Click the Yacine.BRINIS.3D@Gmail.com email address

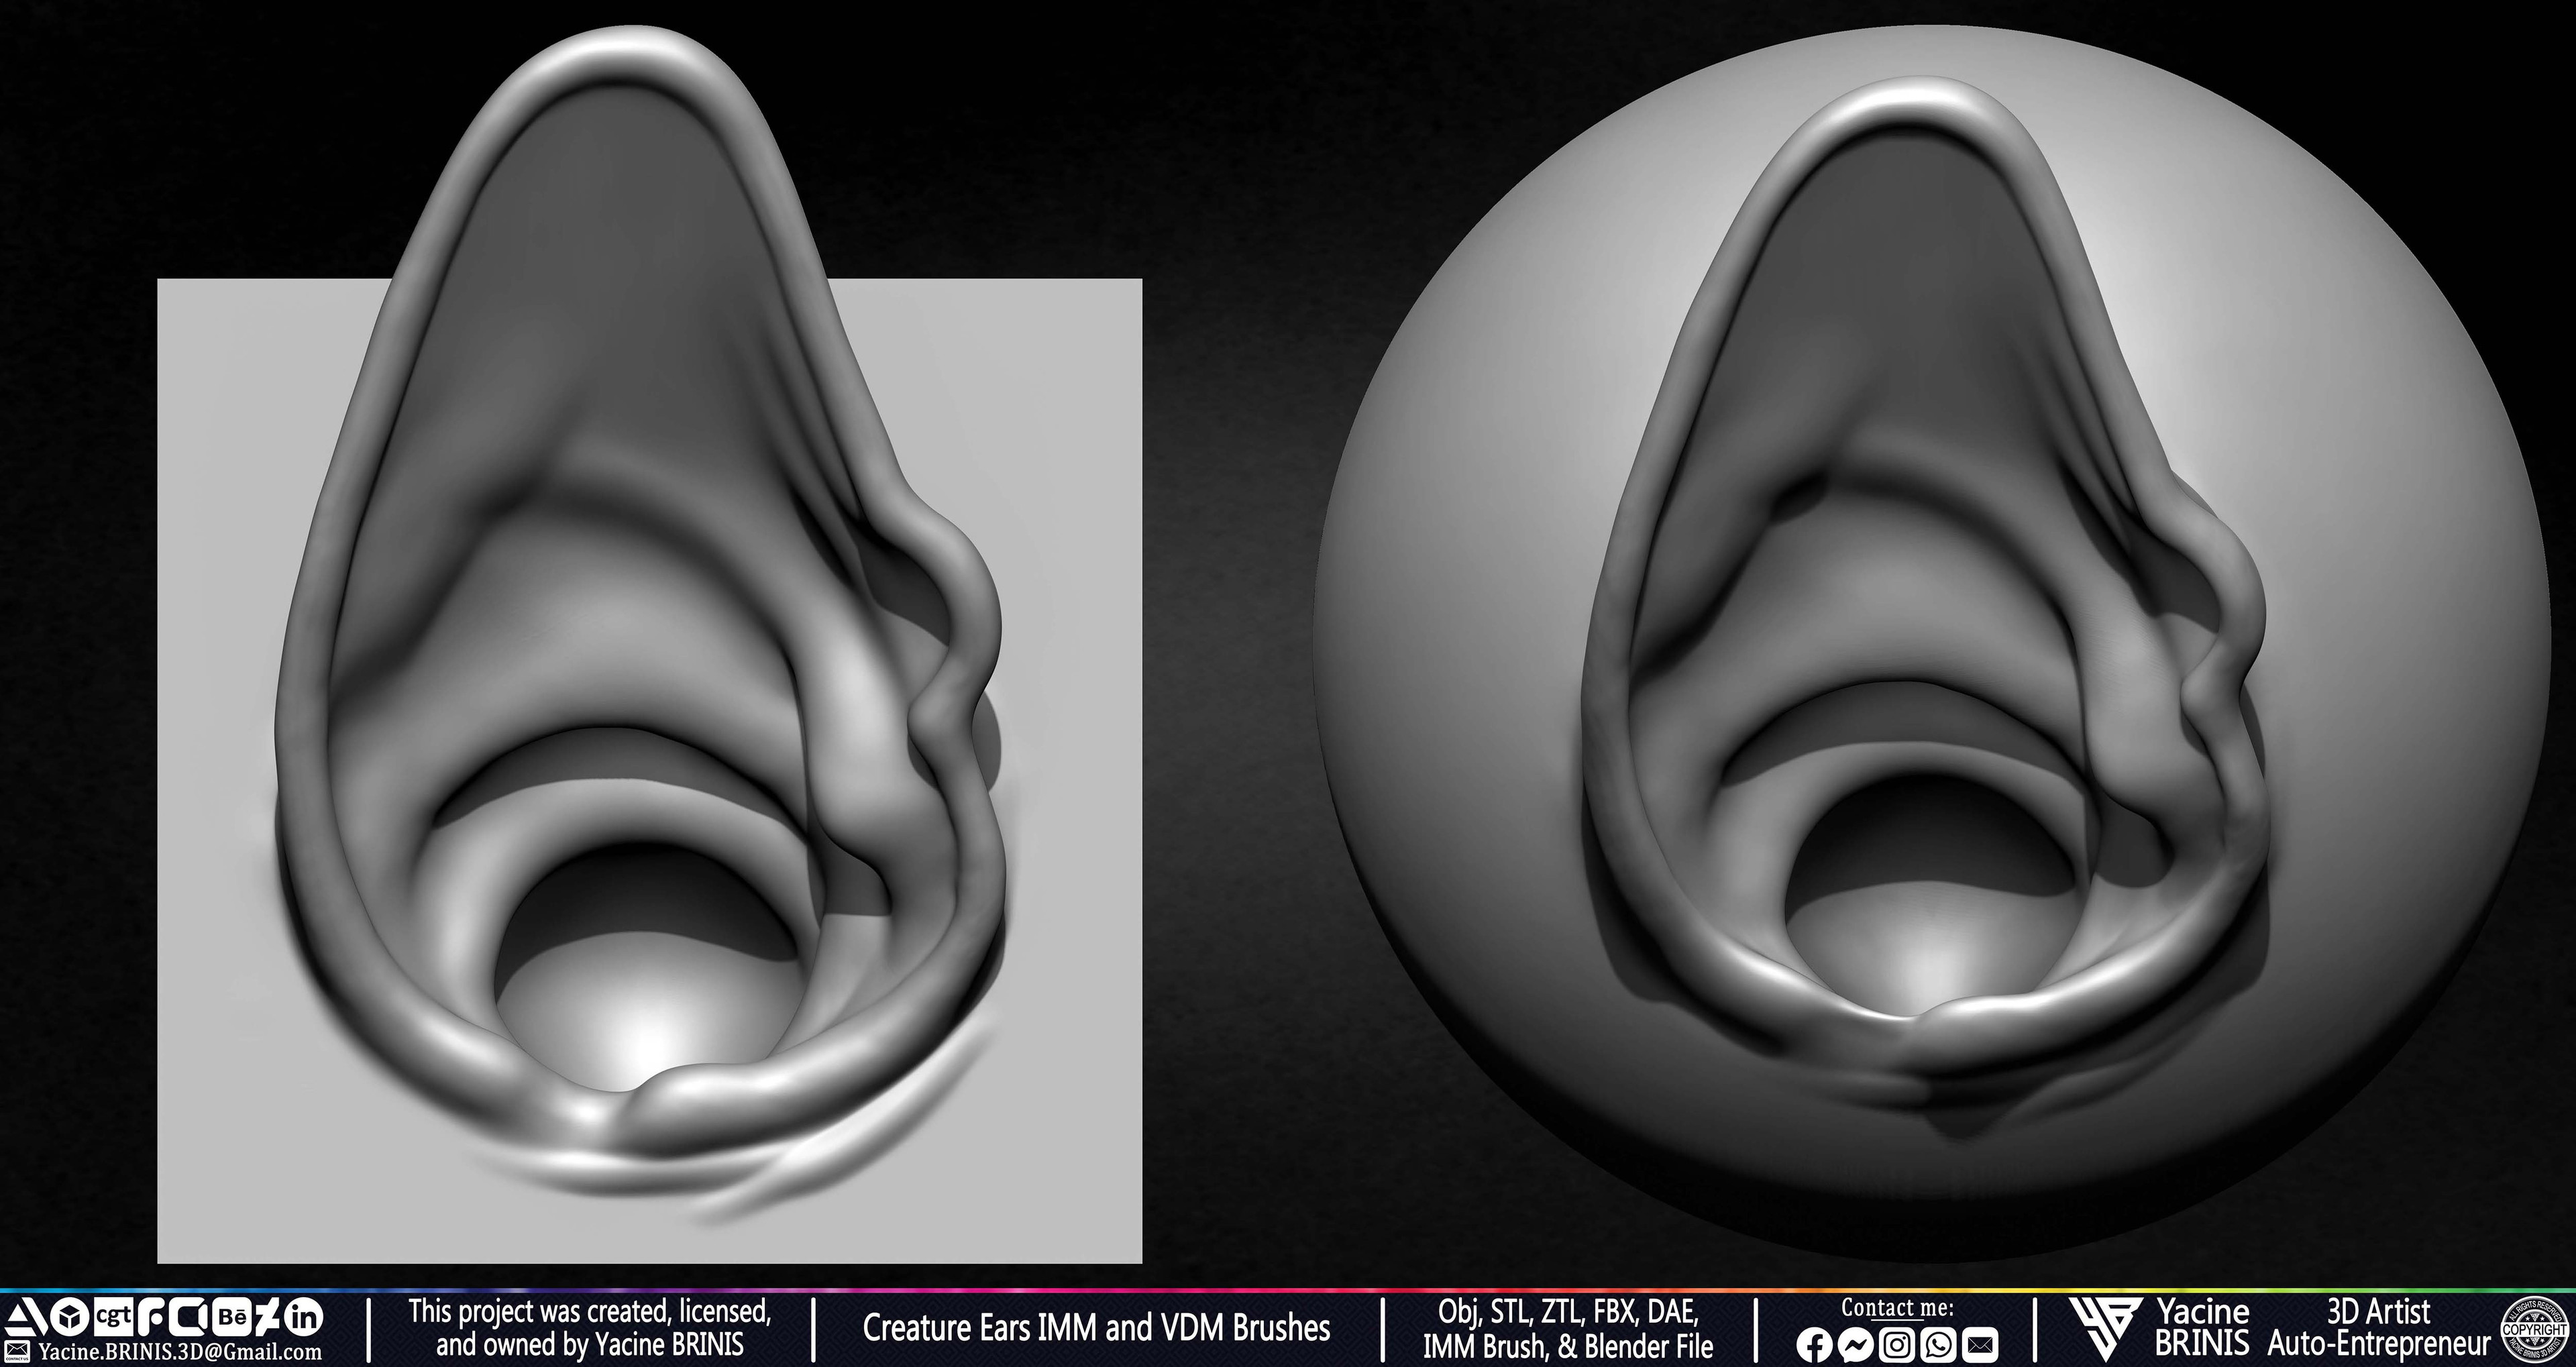(181, 1352)
